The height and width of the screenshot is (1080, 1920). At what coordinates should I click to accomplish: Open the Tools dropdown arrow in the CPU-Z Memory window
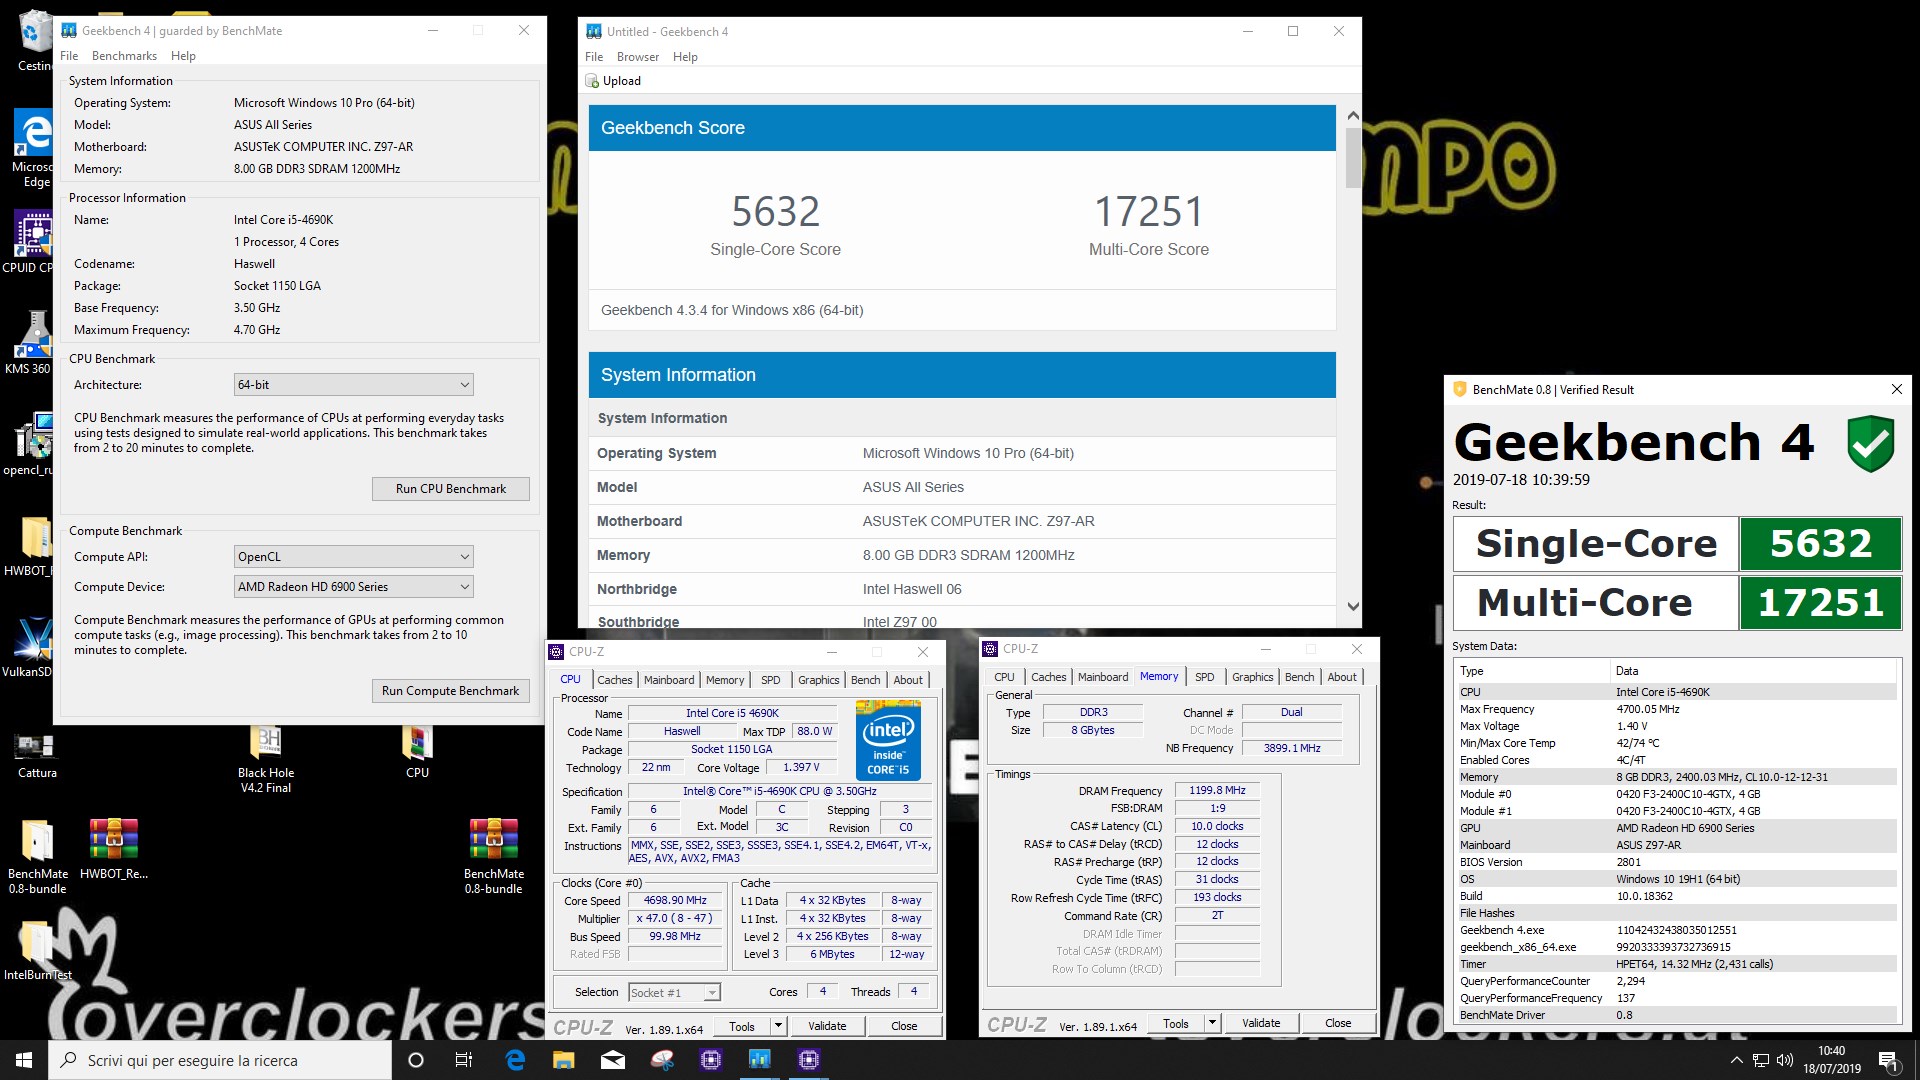click(x=1213, y=1023)
